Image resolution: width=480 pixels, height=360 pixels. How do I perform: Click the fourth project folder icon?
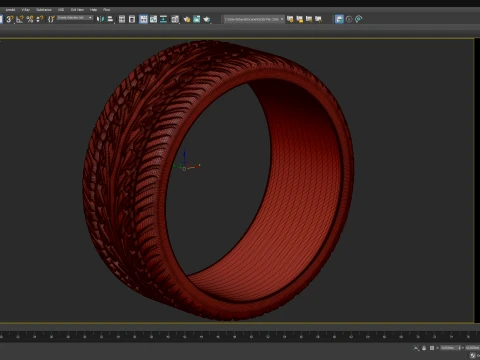pos(318,19)
